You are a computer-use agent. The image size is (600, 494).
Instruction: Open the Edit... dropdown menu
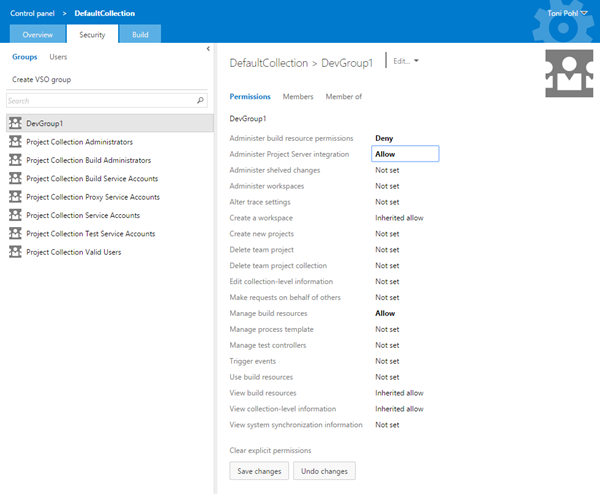(x=406, y=61)
